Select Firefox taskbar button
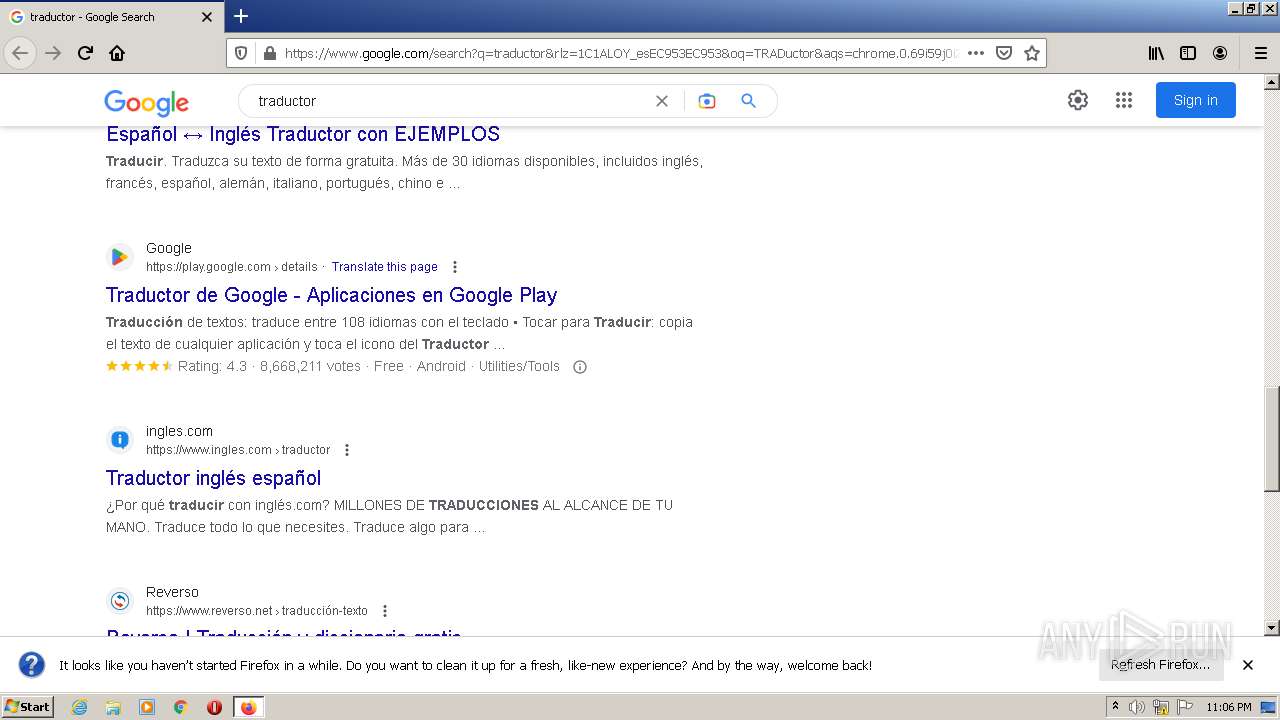The height and width of the screenshot is (720, 1280). (x=248, y=707)
